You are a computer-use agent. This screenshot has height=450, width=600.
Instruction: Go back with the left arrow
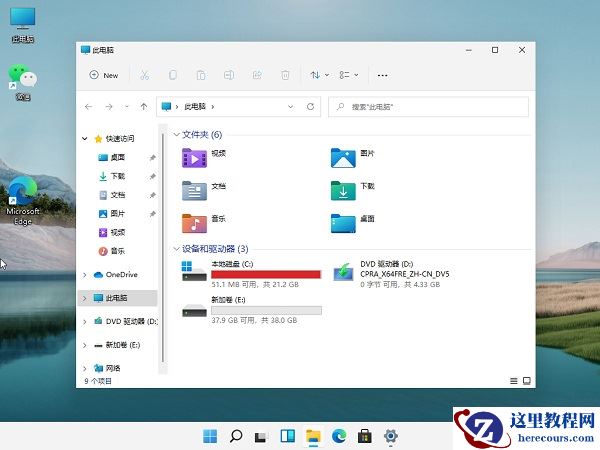point(89,106)
